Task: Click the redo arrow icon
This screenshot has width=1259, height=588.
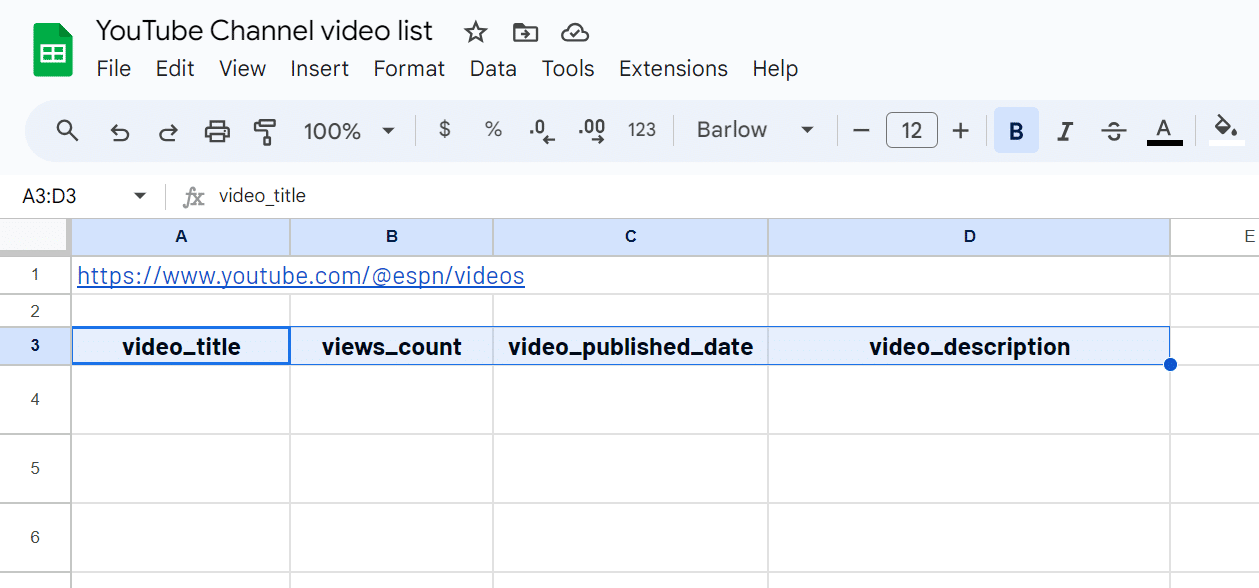Action: point(169,131)
